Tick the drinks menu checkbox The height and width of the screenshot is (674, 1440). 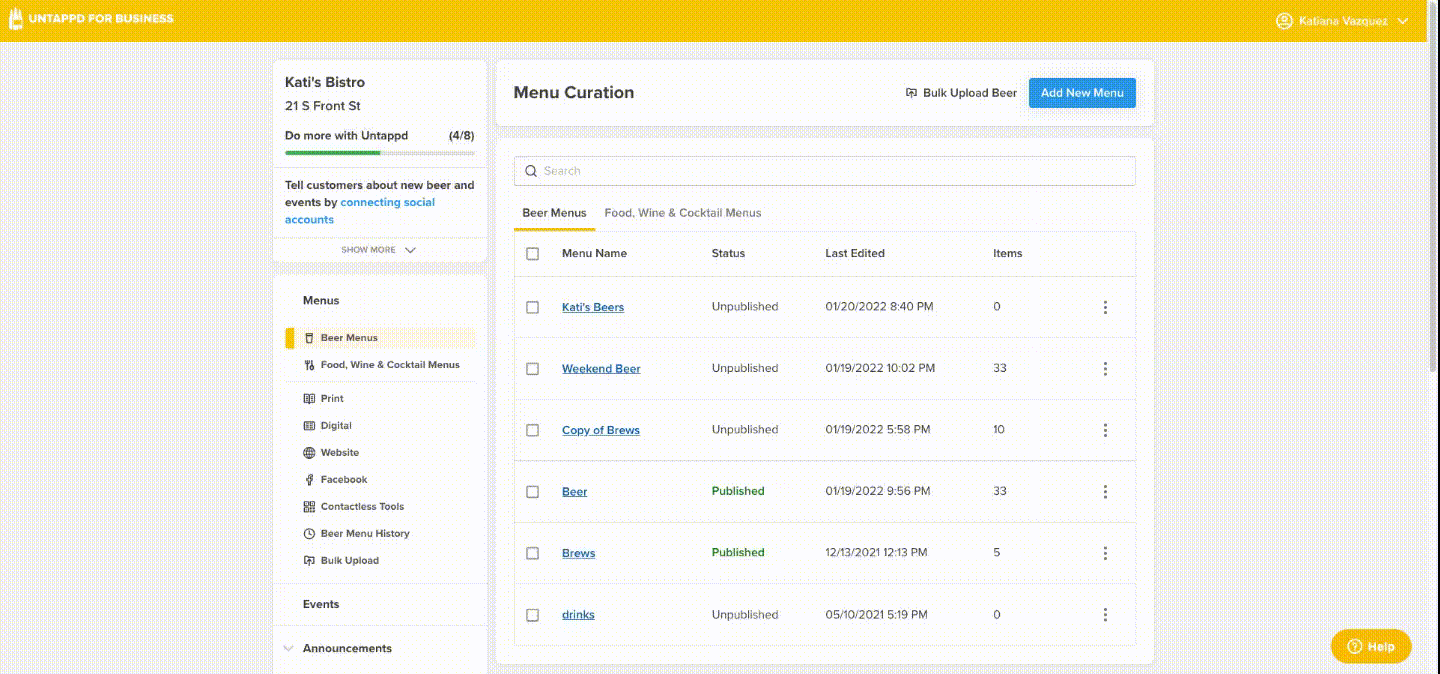point(532,615)
